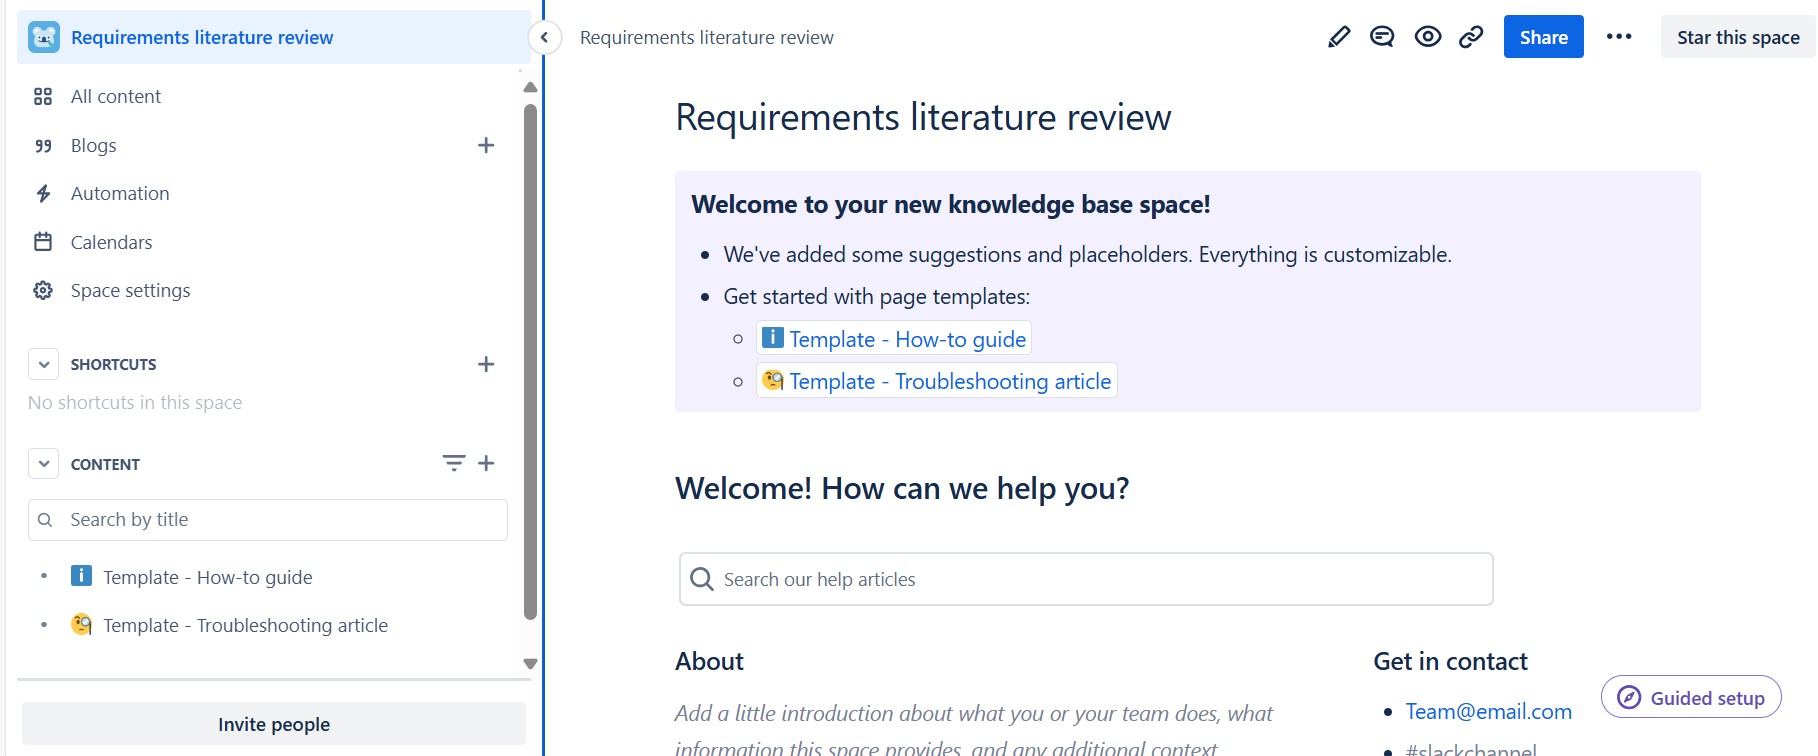Open Space settings in the sidebar
This screenshot has height=756, width=1818.
[130, 290]
